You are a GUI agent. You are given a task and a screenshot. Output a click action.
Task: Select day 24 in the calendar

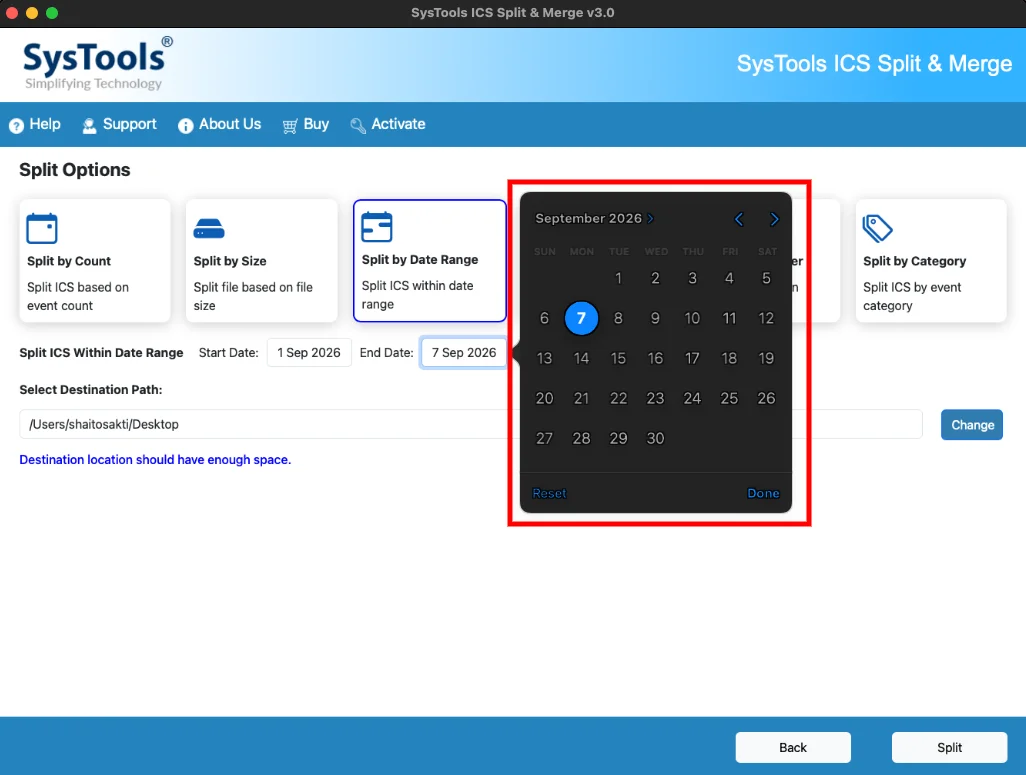pyautogui.click(x=692, y=398)
